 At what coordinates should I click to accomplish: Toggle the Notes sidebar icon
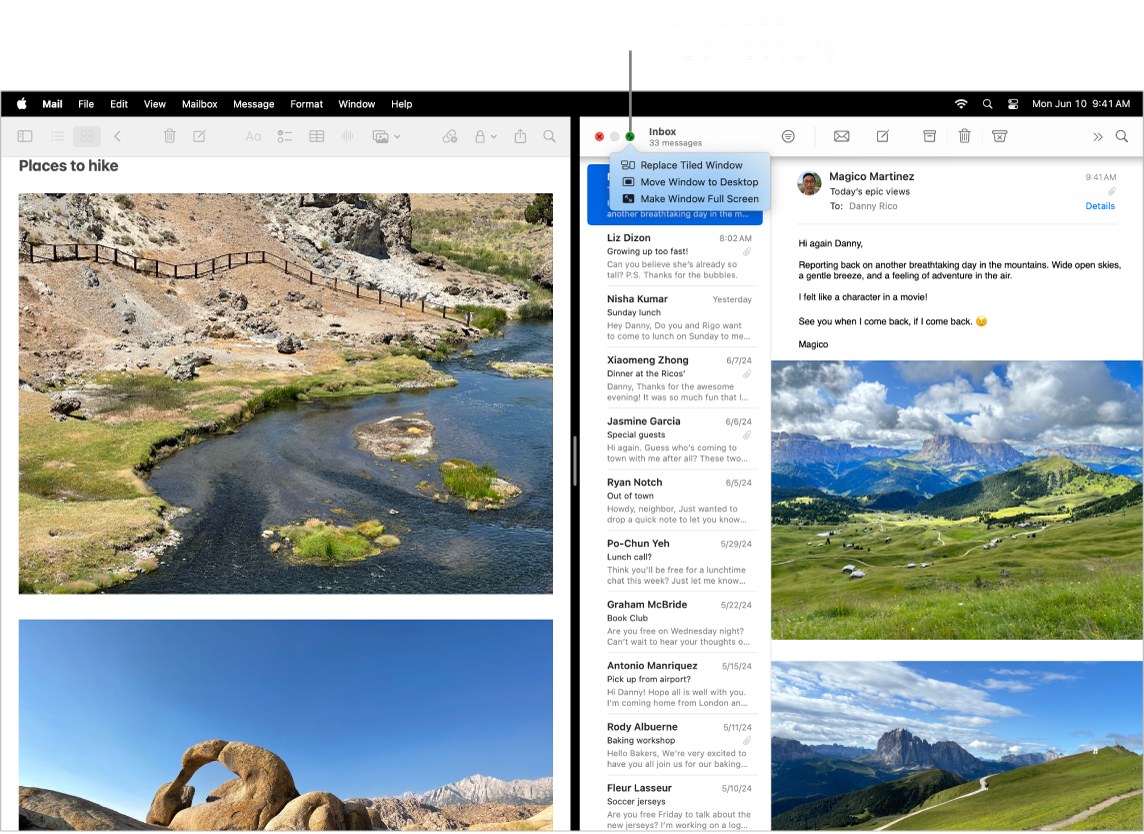tap(25, 136)
